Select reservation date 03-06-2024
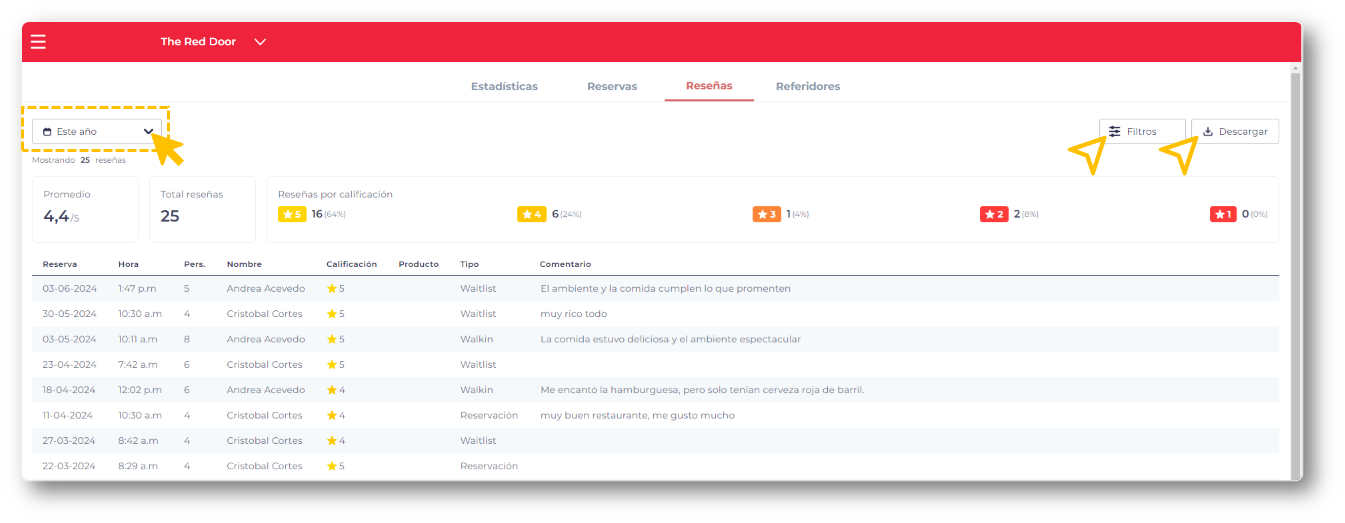 point(69,288)
